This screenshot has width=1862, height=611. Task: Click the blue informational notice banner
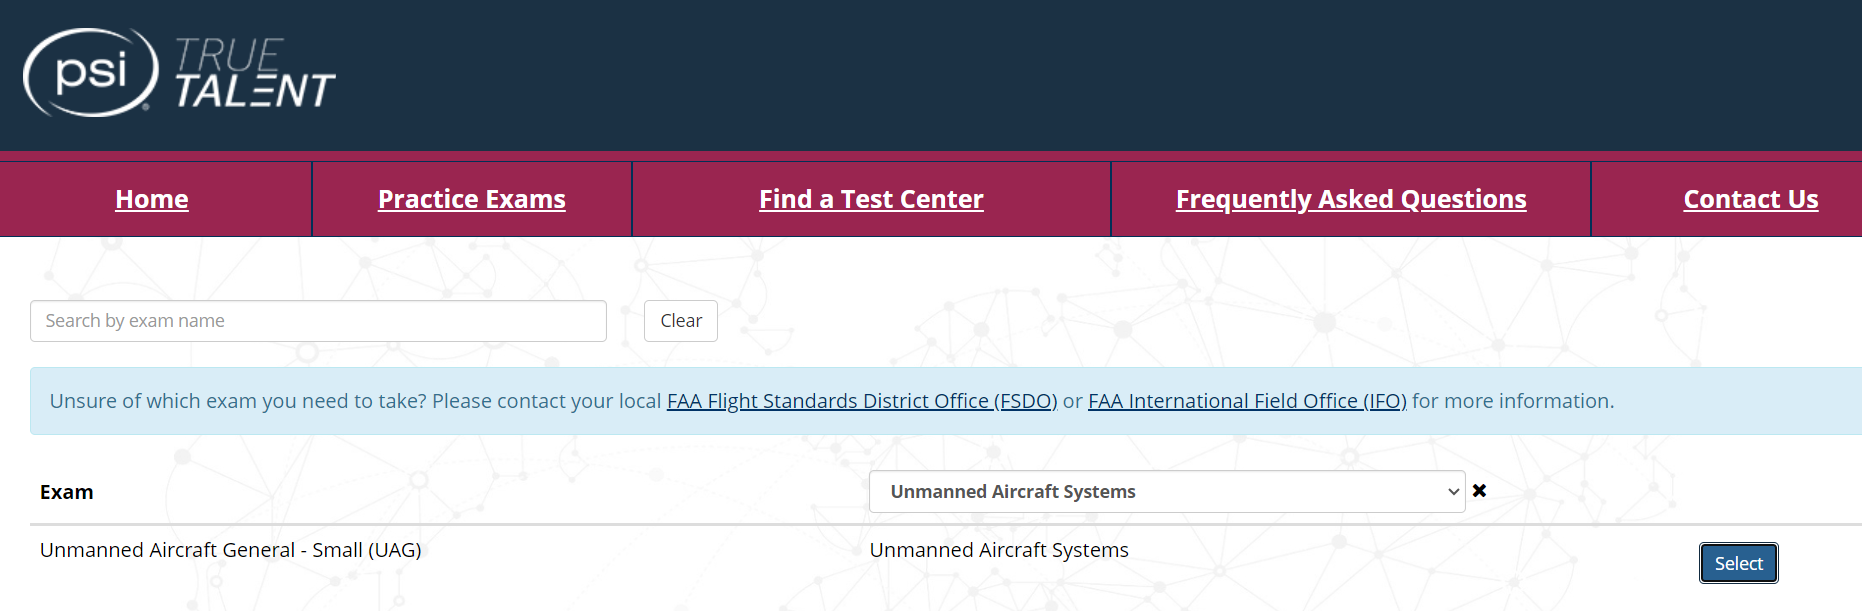pyautogui.click(x=946, y=401)
